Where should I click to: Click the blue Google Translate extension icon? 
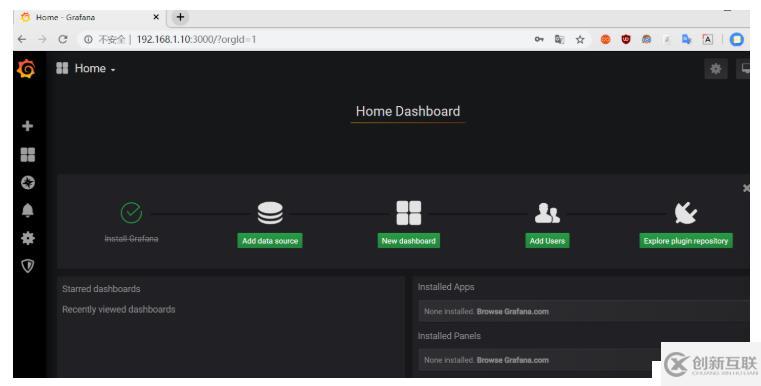pos(686,39)
